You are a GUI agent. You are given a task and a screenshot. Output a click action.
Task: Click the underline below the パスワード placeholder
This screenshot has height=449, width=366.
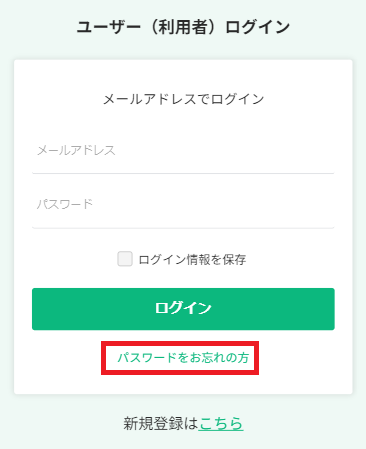point(183,228)
